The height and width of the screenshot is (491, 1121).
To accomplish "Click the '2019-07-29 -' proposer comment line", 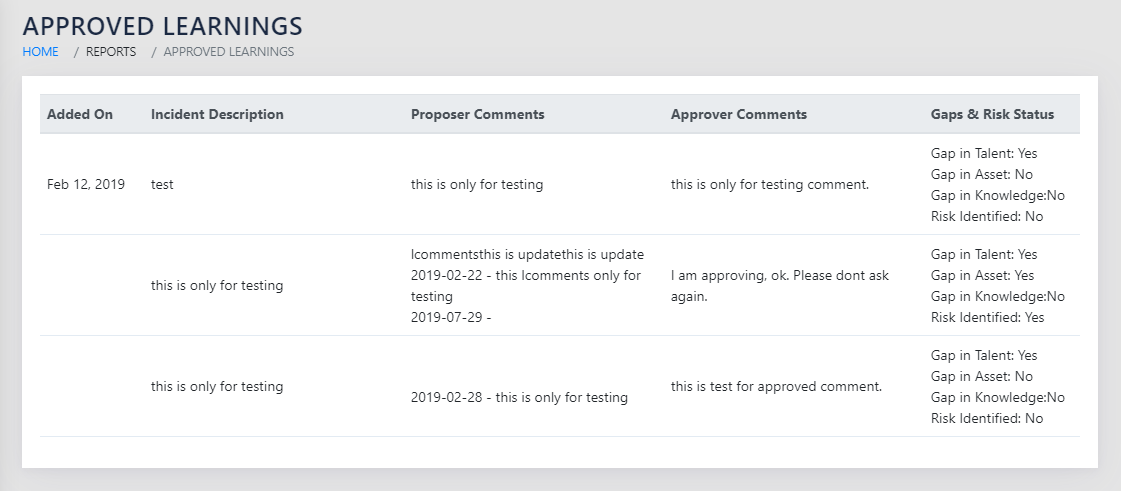I will coord(451,317).
